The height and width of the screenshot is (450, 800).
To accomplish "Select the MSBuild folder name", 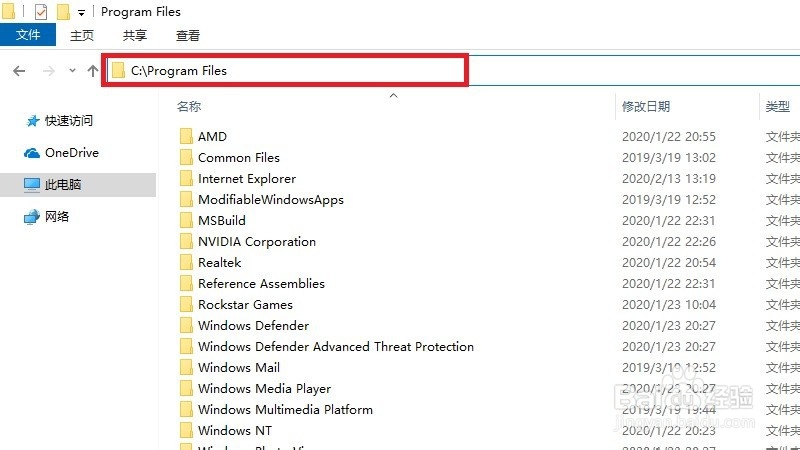I will [x=222, y=220].
